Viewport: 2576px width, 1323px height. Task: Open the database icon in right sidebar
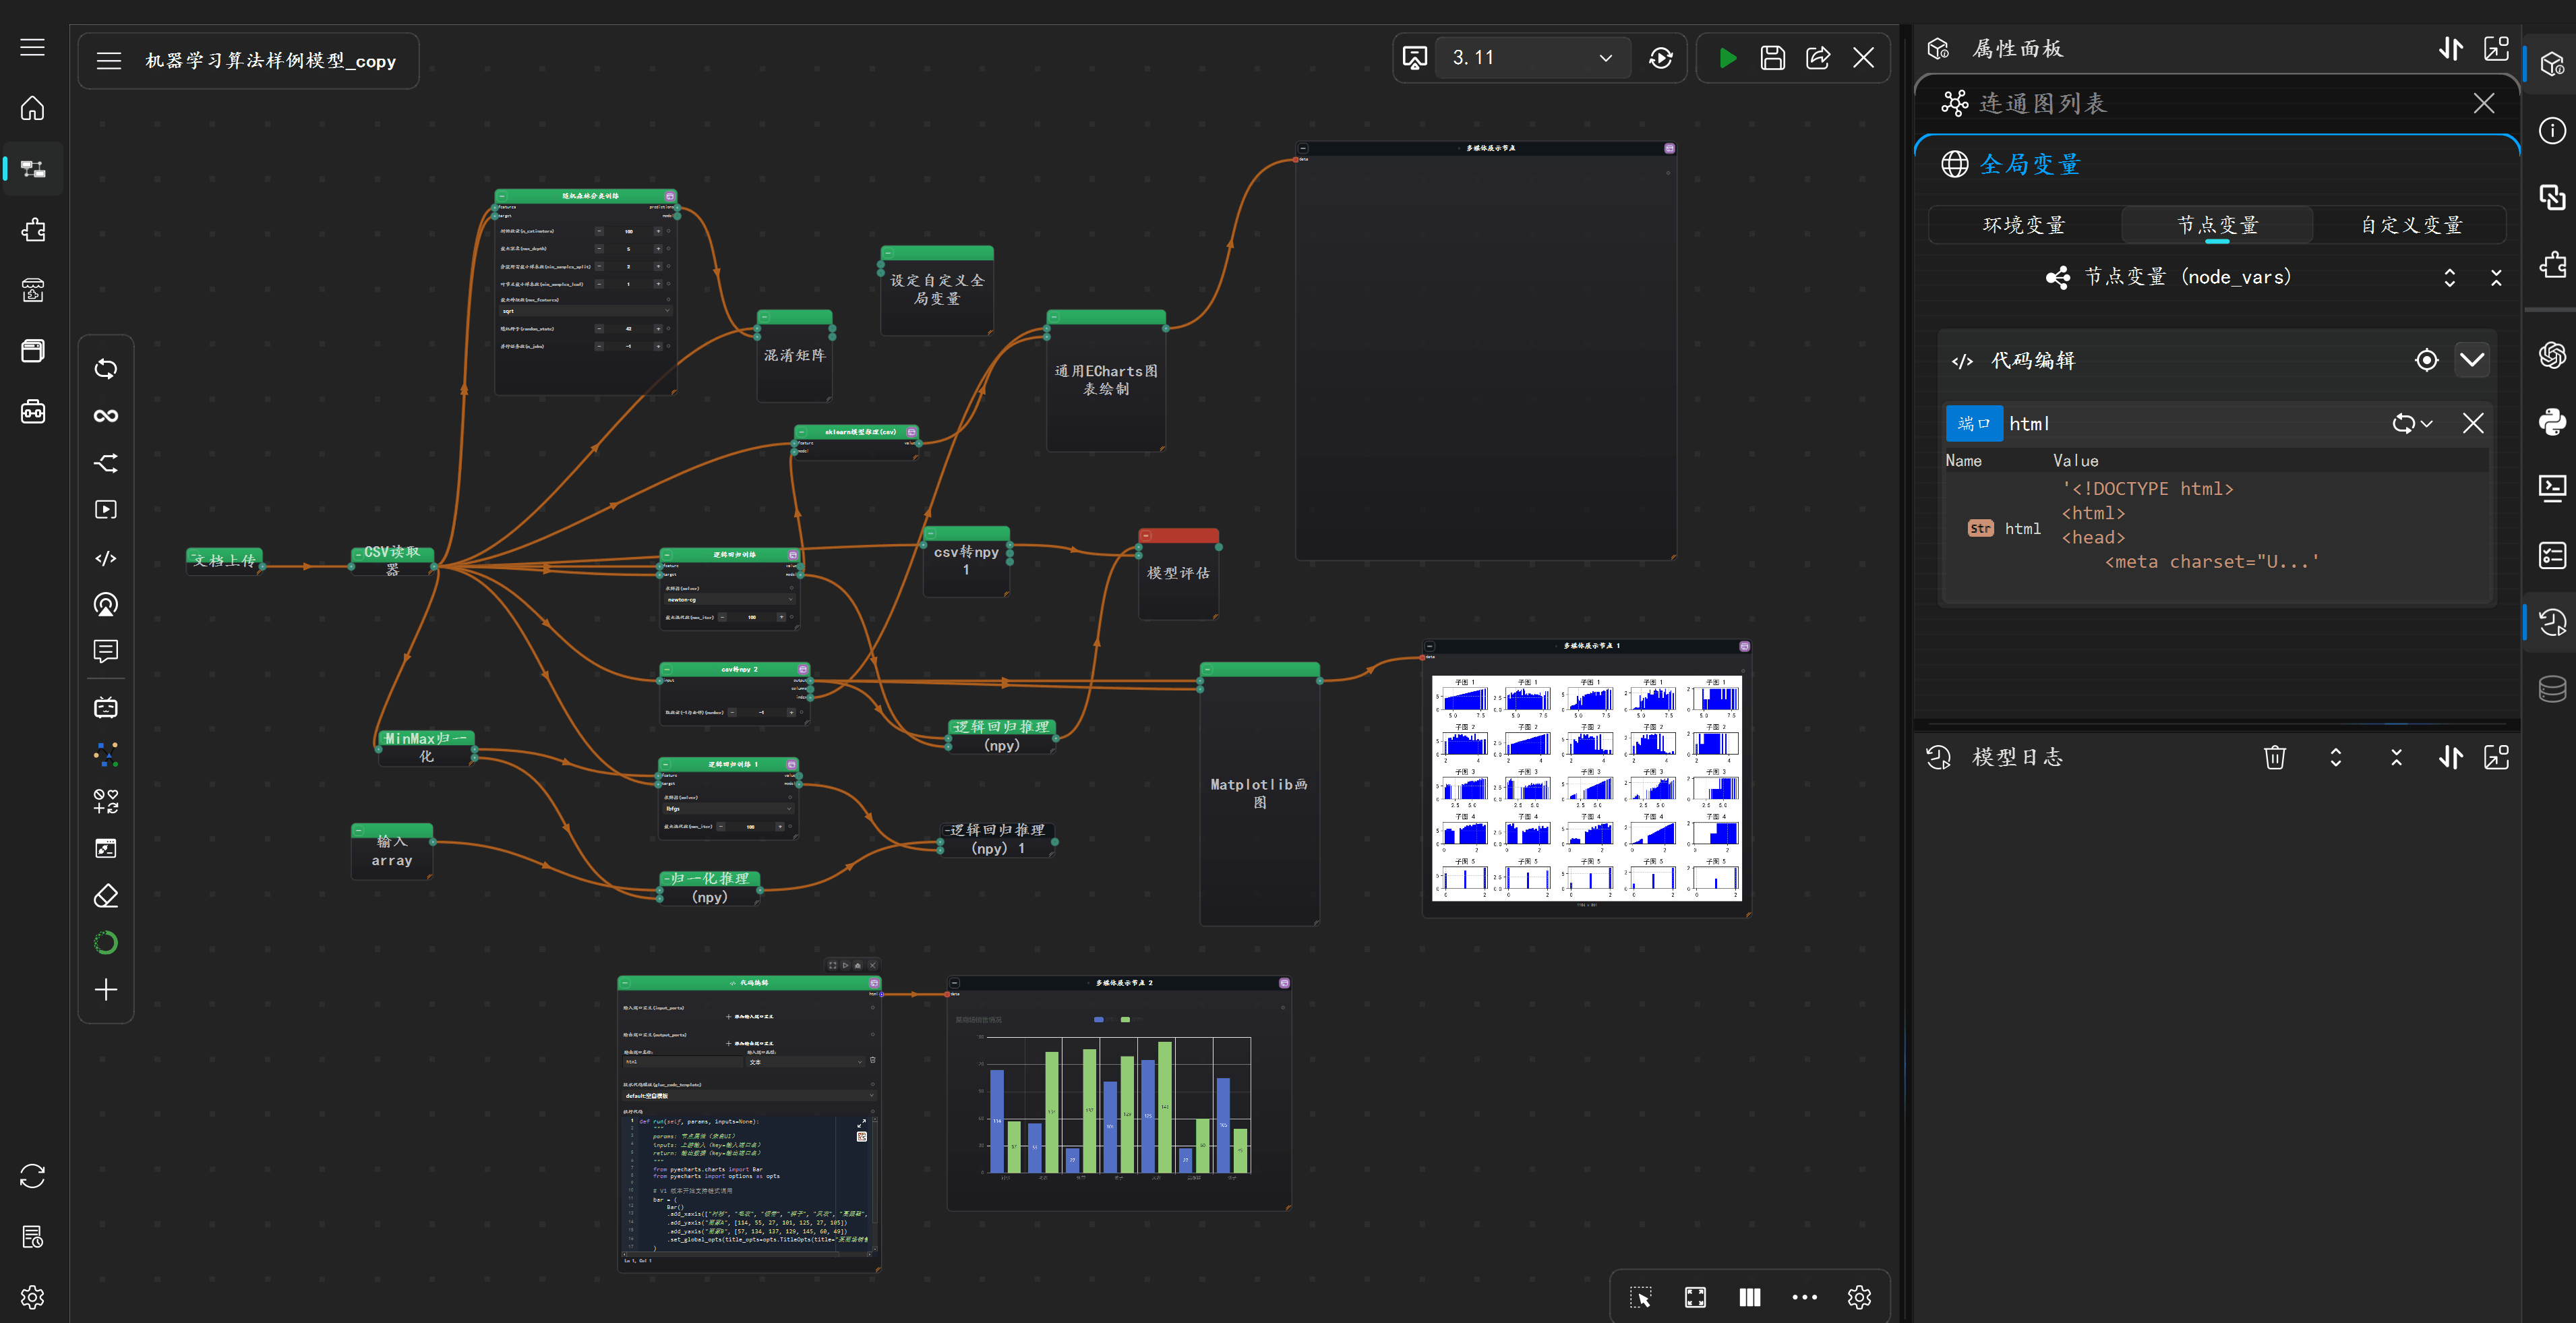point(2552,689)
